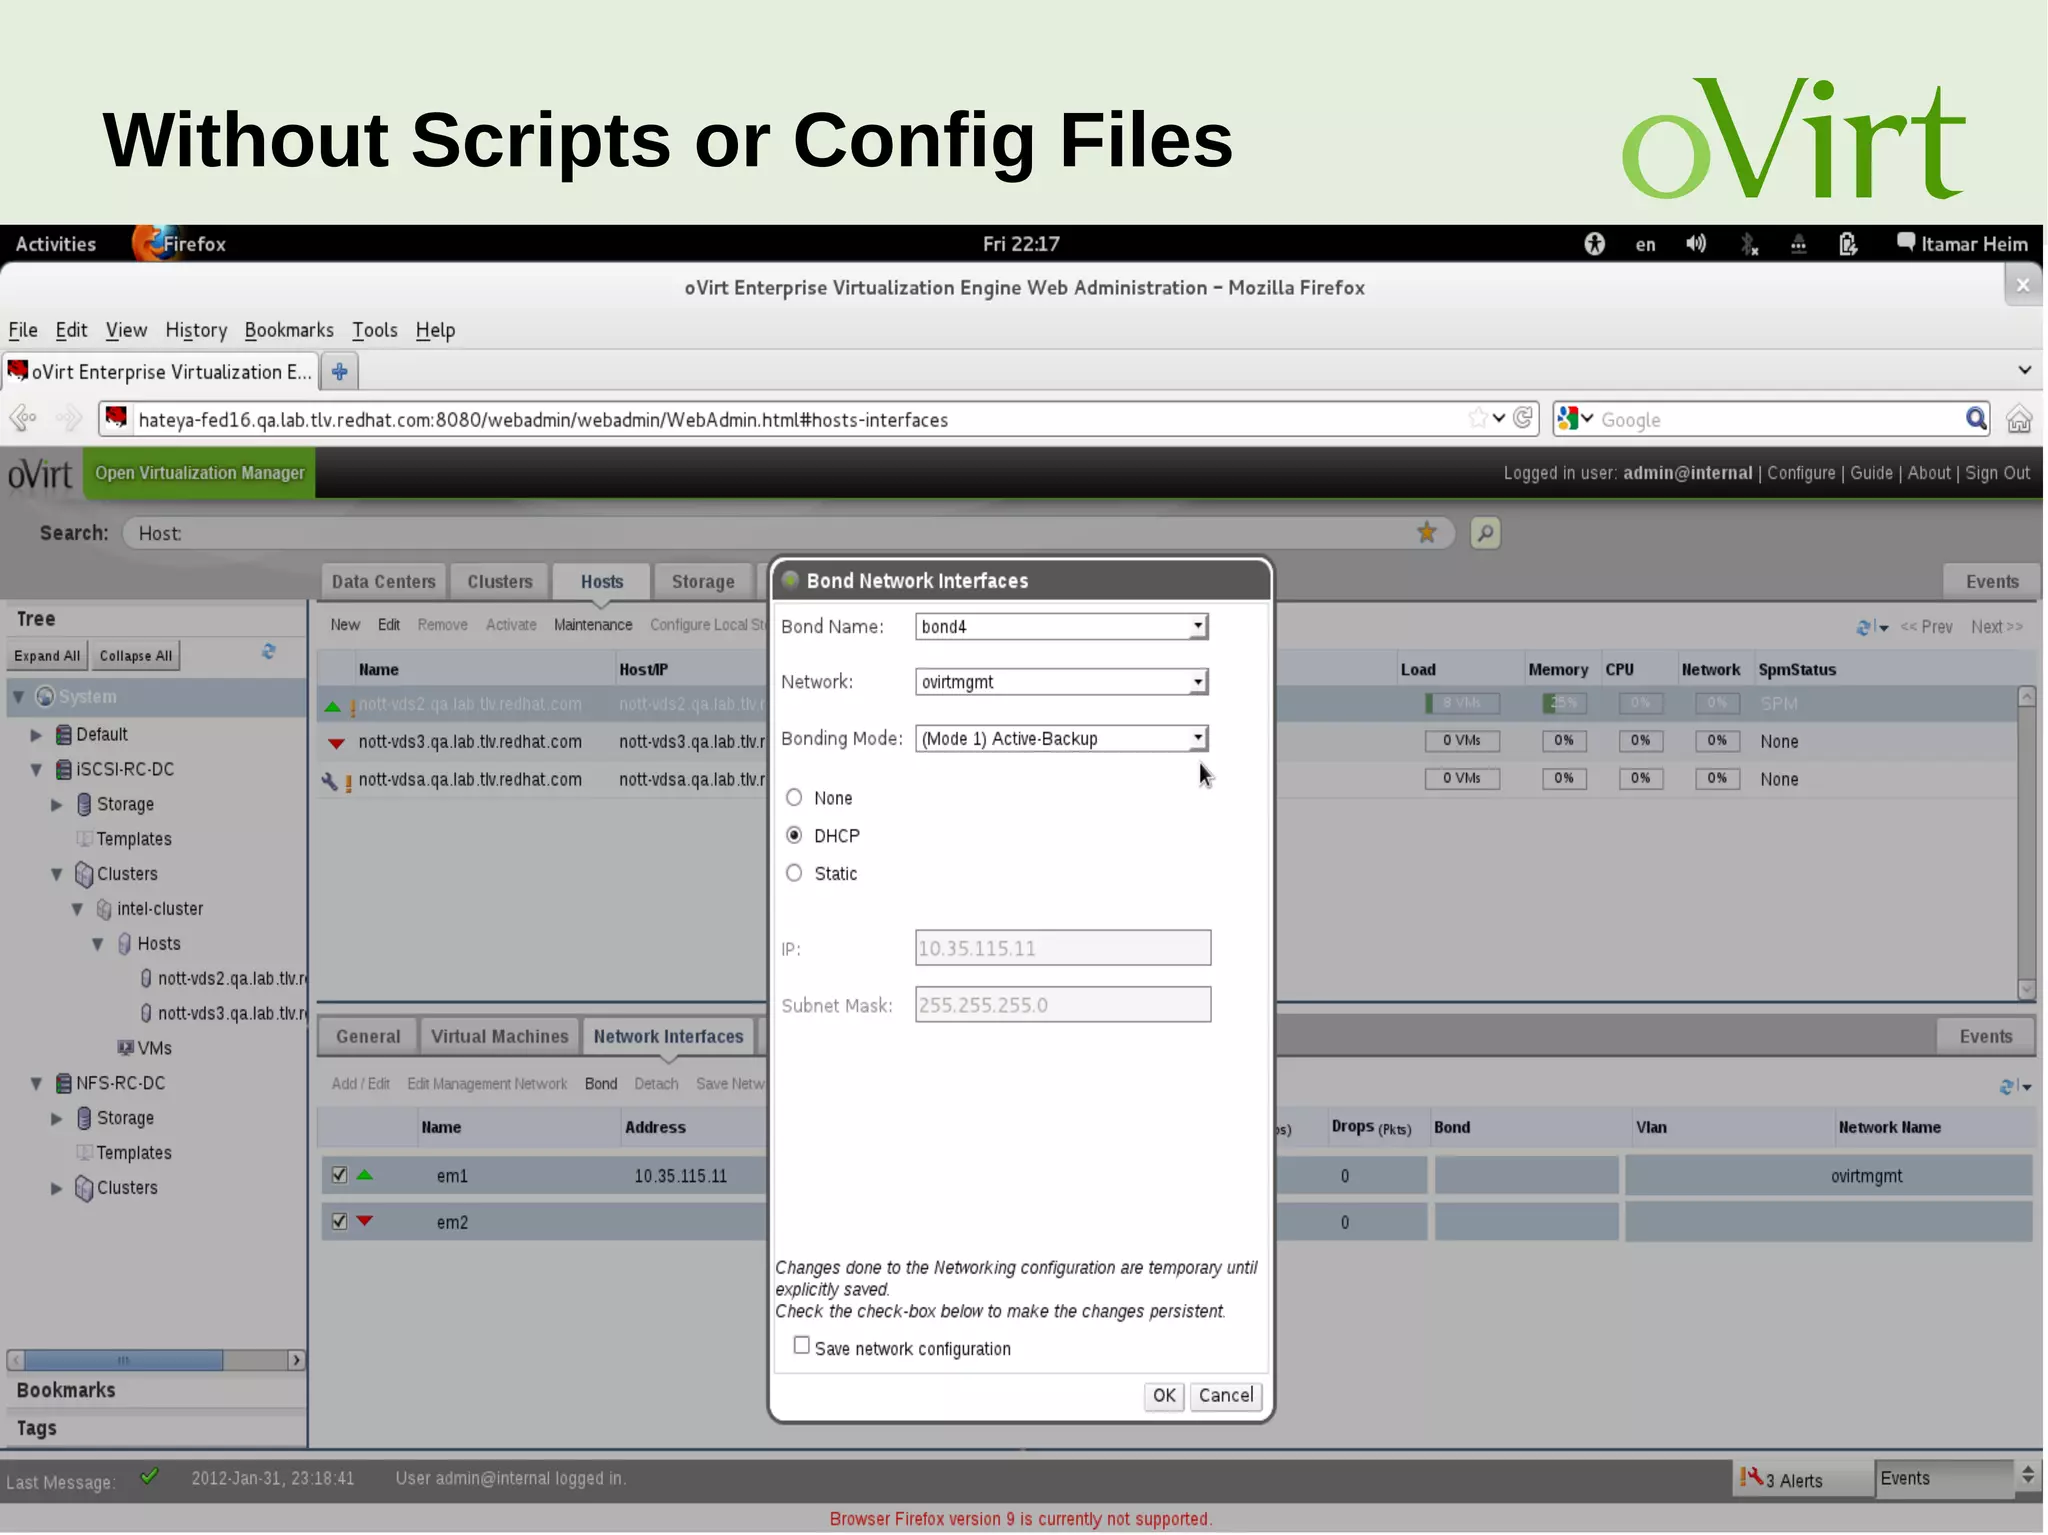This screenshot has width=2048, height=1535.
Task: Click the Default data center icon
Action: coord(64,734)
